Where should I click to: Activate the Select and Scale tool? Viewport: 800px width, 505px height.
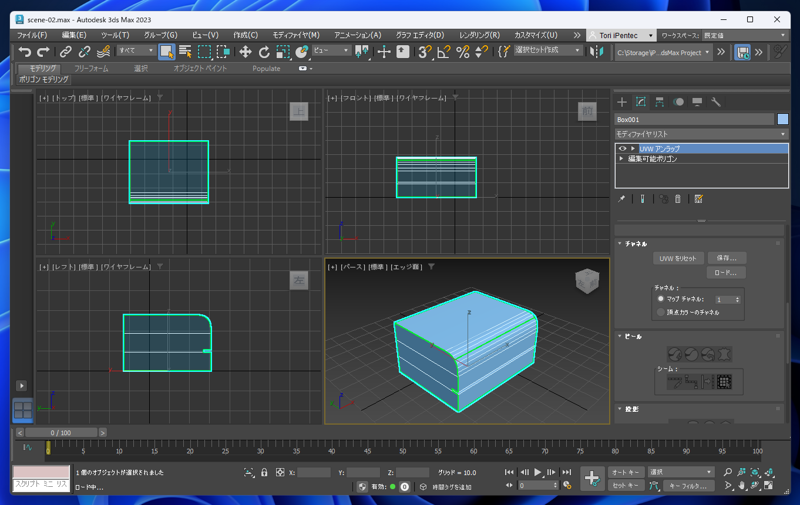(x=283, y=52)
